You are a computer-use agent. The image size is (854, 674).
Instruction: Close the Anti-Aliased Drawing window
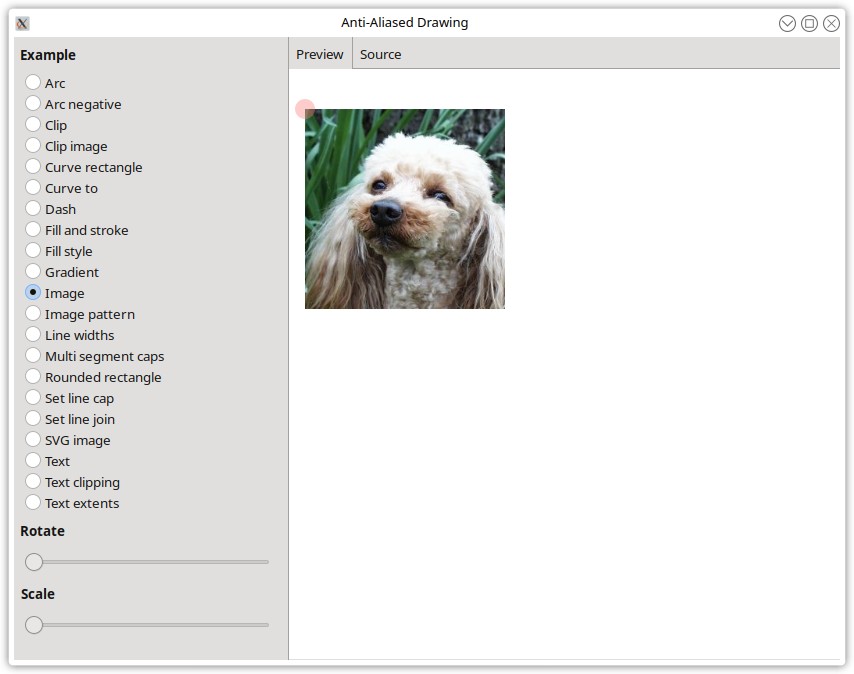831,23
